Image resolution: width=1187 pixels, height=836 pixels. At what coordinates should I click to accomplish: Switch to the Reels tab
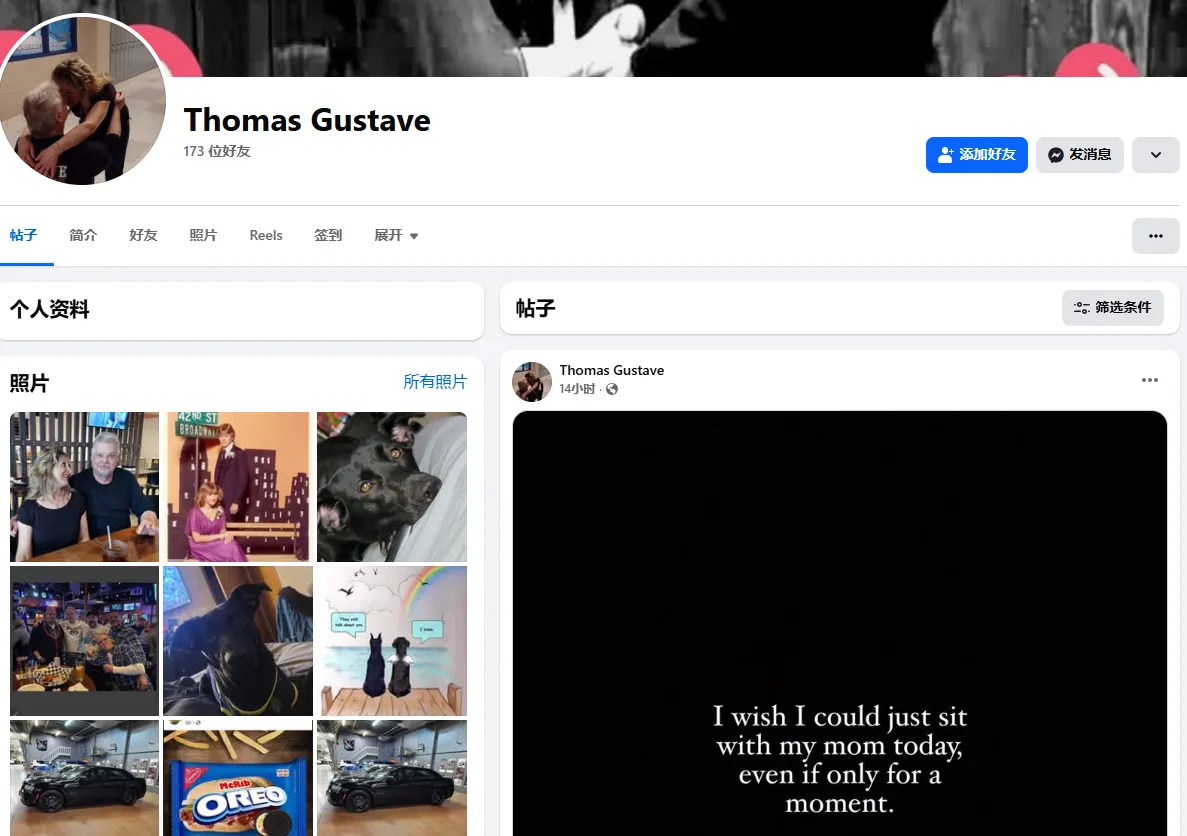pyautogui.click(x=266, y=236)
